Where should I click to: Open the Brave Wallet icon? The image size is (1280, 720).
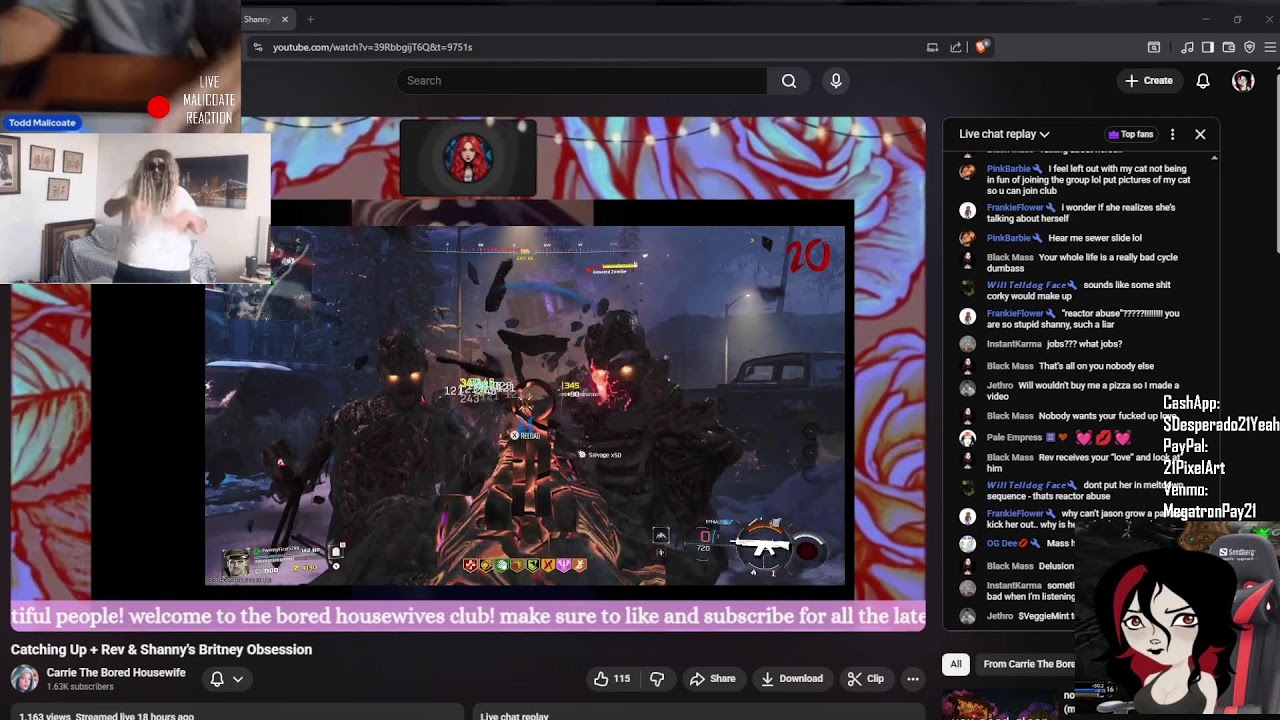pos(1228,47)
